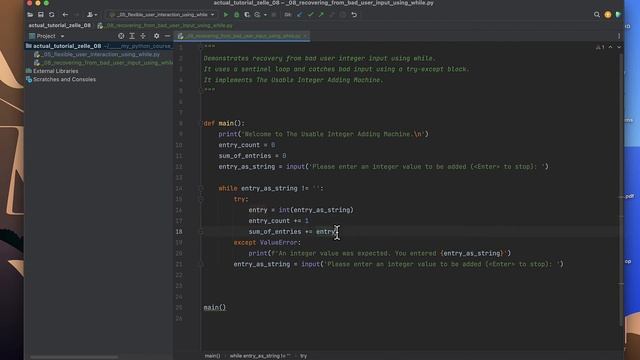Update project with the blue arrow

(x=300, y=15)
